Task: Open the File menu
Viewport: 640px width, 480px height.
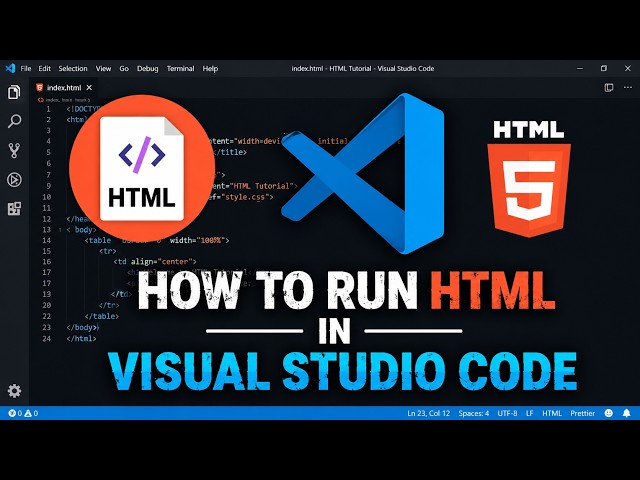Action: pos(26,69)
